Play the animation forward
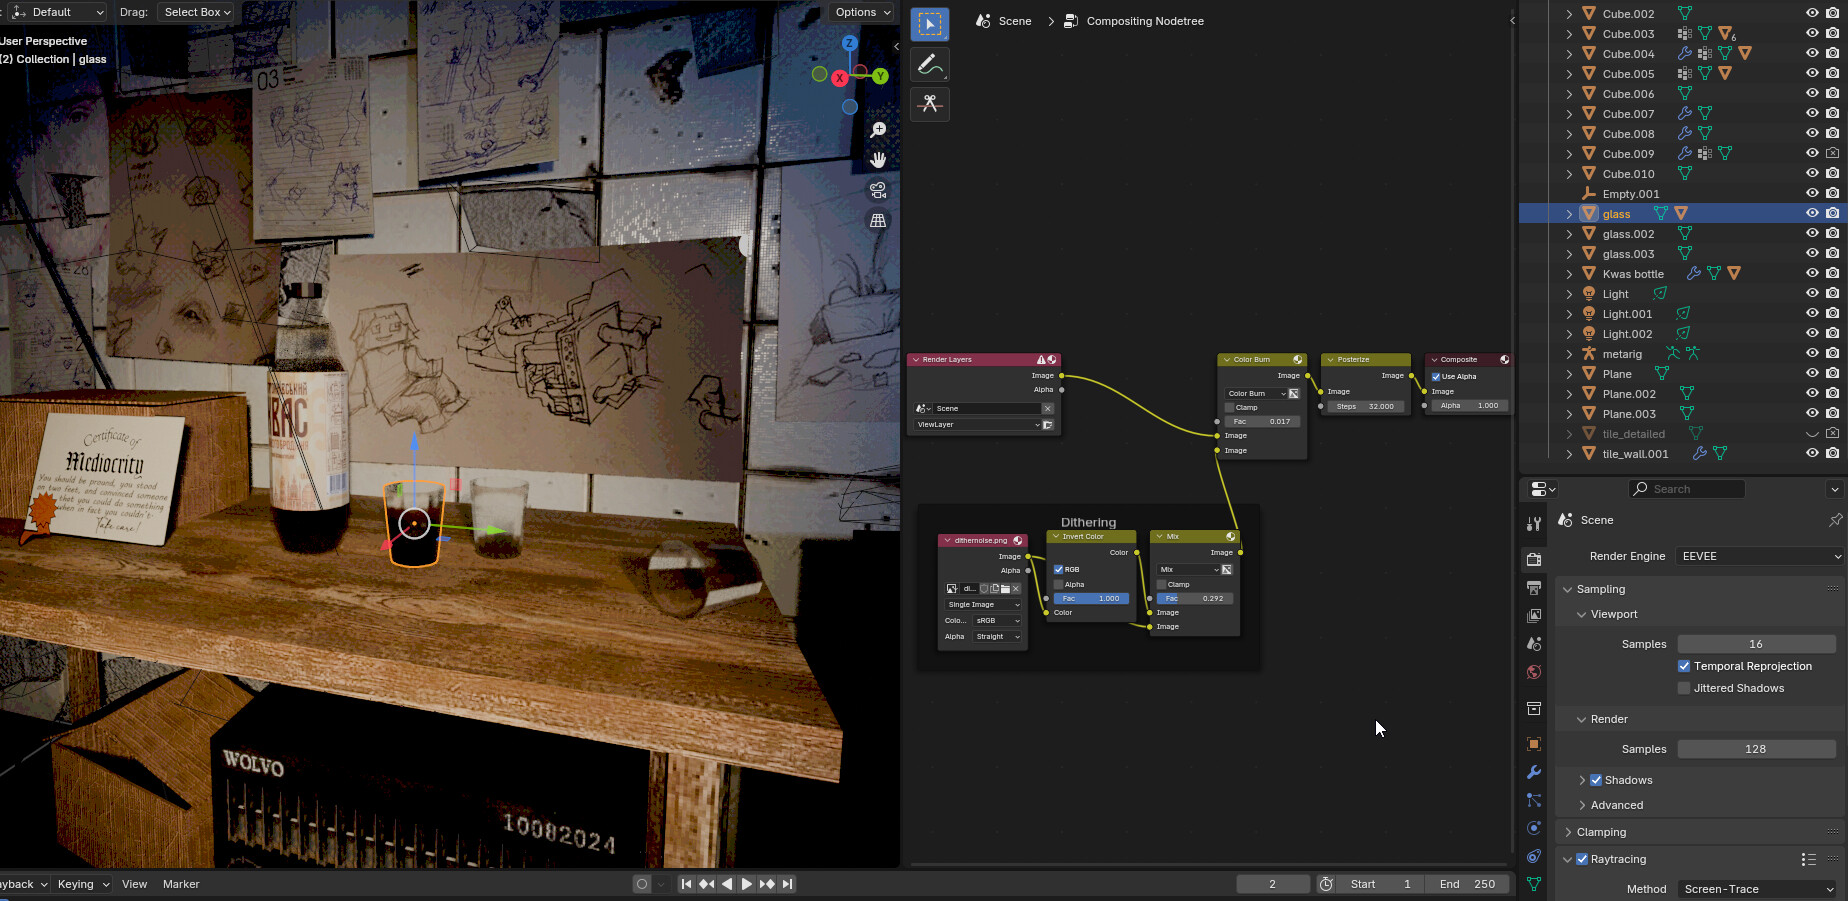 click(746, 884)
